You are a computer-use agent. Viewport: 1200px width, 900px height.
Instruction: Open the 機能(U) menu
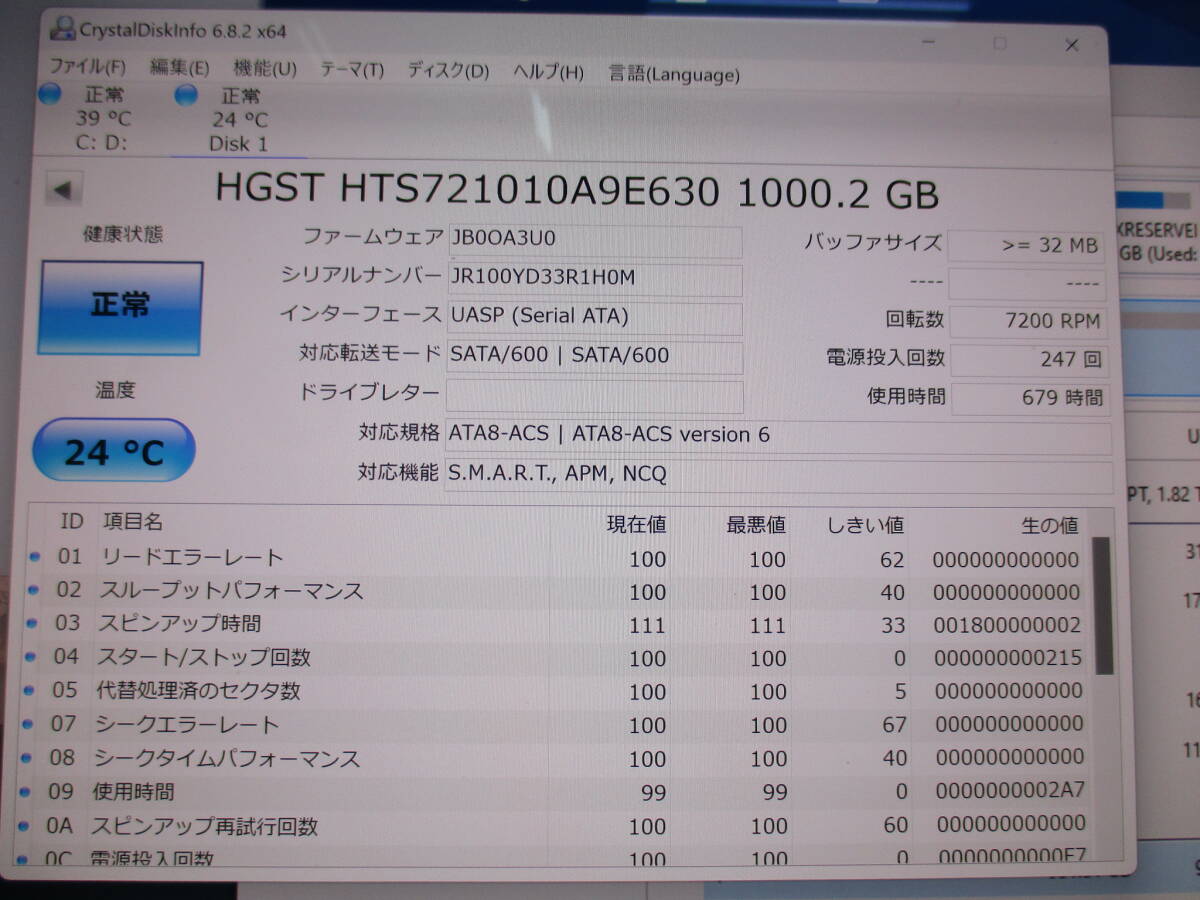pyautogui.click(x=265, y=69)
